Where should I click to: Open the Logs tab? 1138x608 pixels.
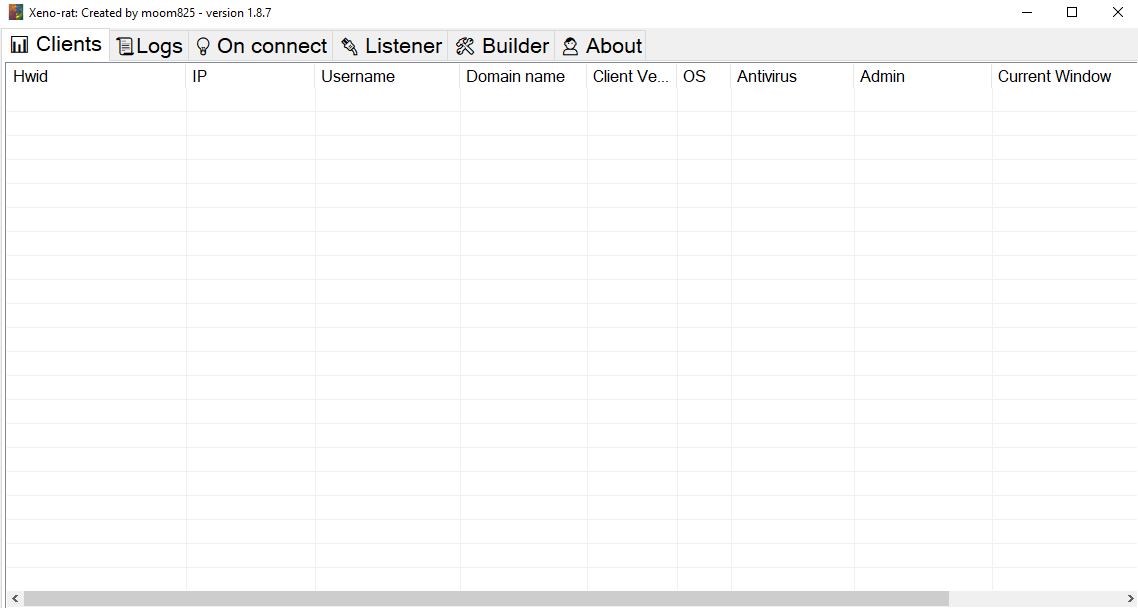(149, 46)
